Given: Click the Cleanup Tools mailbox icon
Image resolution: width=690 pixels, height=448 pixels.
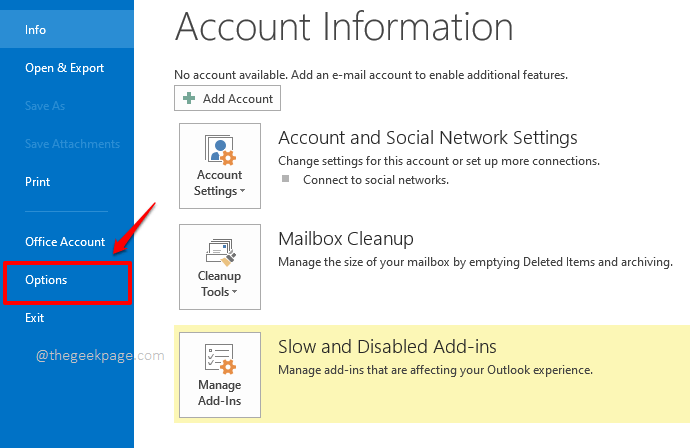Looking at the screenshot, I should 219,249.
